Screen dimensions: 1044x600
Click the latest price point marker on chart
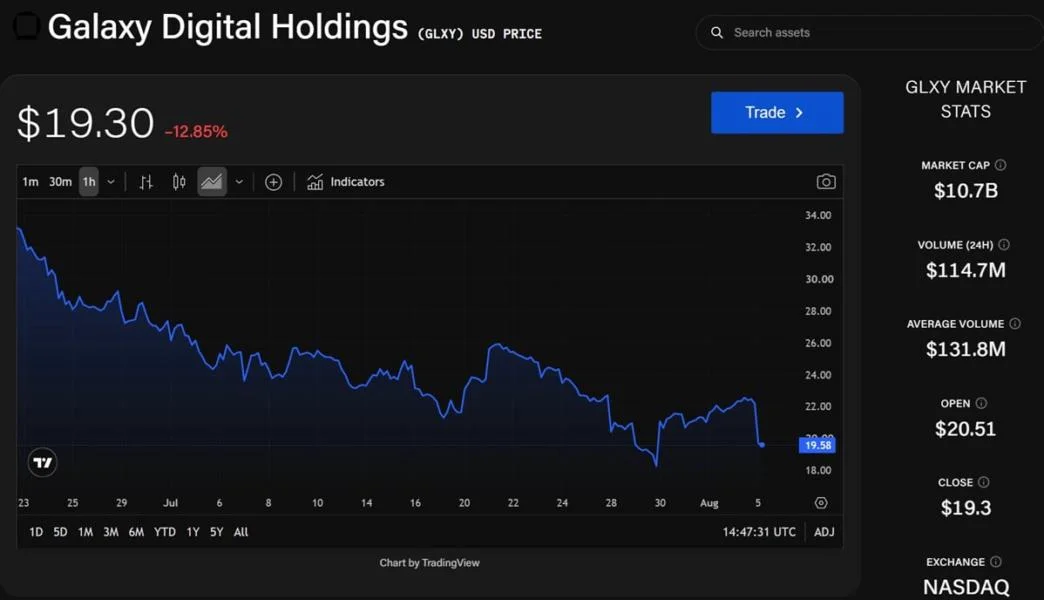[x=762, y=444]
